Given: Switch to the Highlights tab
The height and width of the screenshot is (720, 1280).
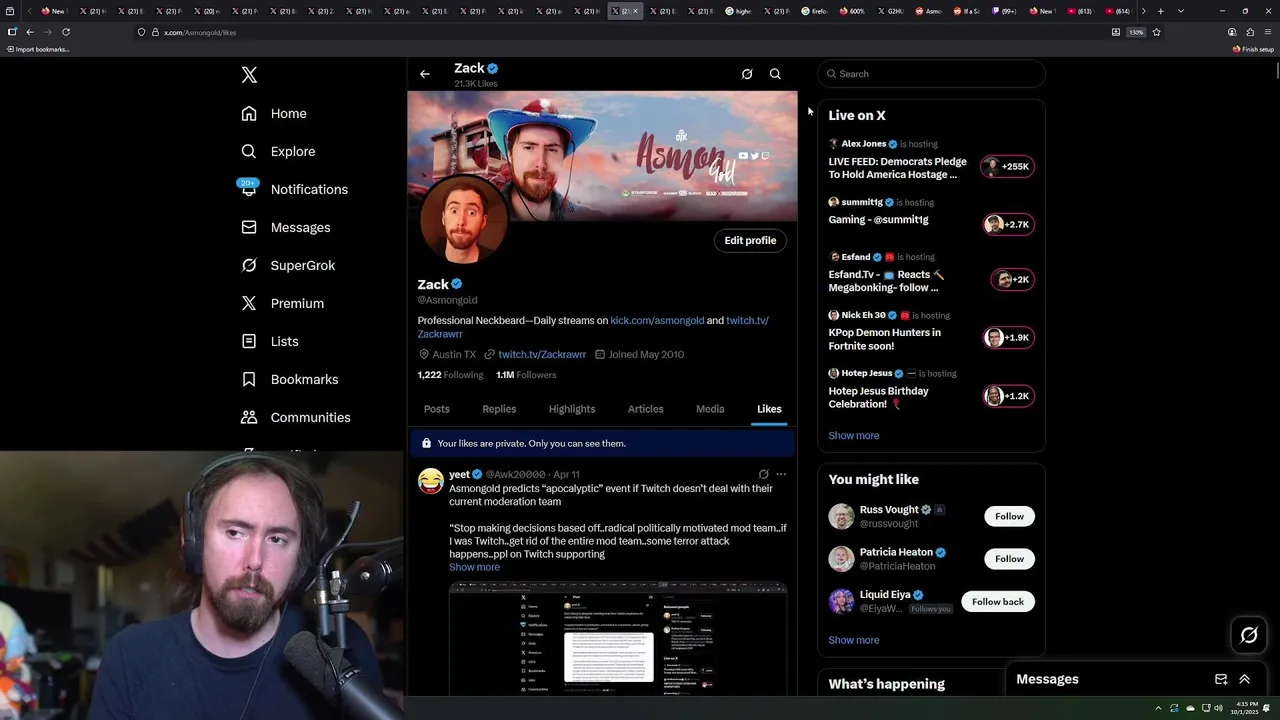Looking at the screenshot, I should (572, 409).
